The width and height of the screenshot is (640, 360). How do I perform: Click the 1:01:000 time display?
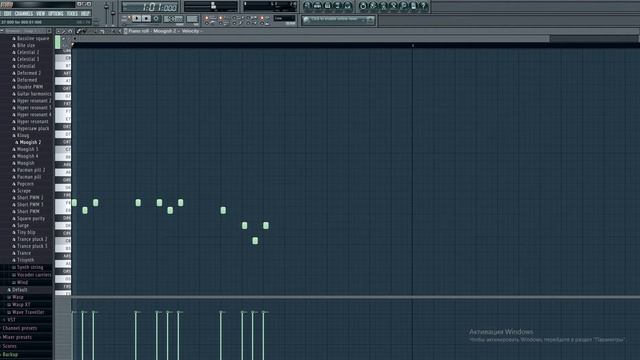coord(150,7)
